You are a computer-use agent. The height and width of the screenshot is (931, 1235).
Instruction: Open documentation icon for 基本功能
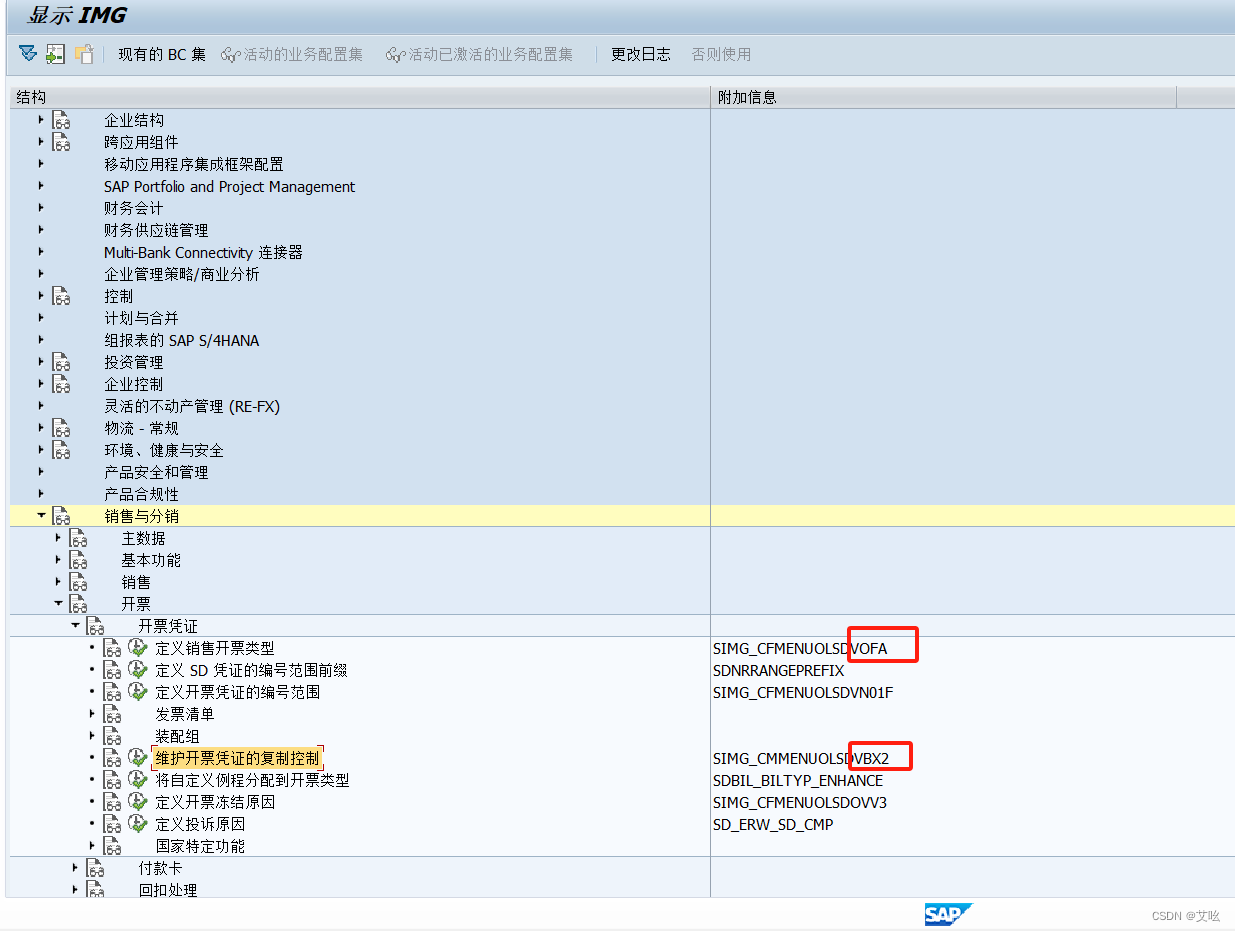click(79, 560)
